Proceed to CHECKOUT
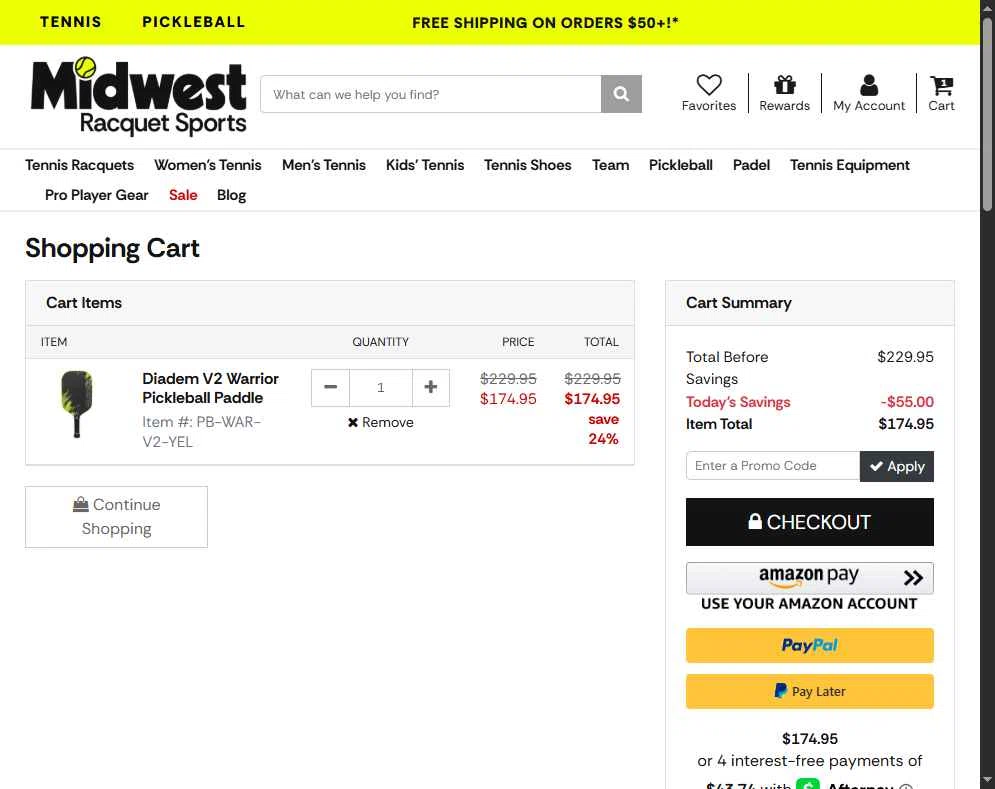The image size is (995, 789). (x=810, y=522)
